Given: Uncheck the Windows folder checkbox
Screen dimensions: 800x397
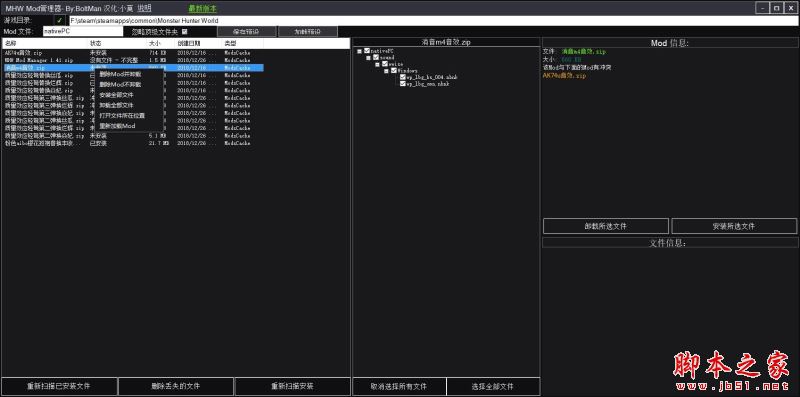Looking at the screenshot, I should pos(393,70).
